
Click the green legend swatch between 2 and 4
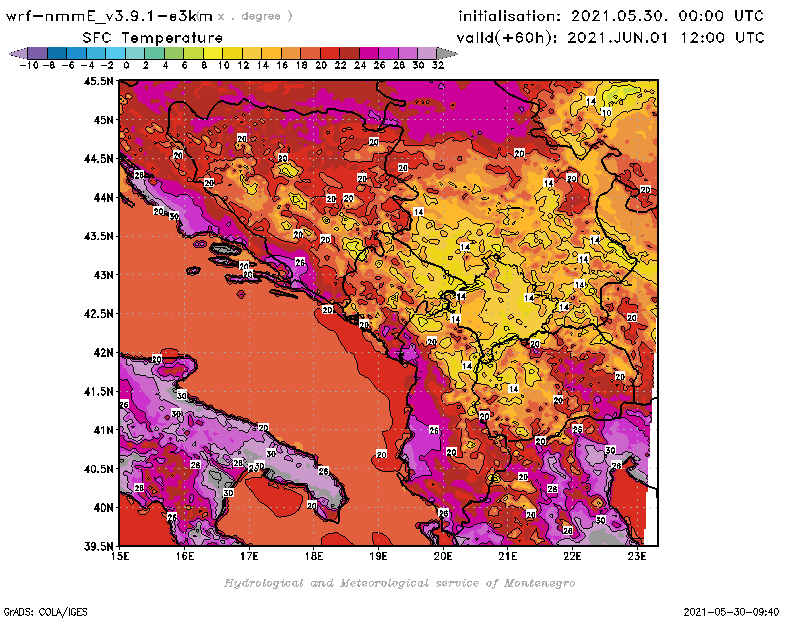[155, 53]
